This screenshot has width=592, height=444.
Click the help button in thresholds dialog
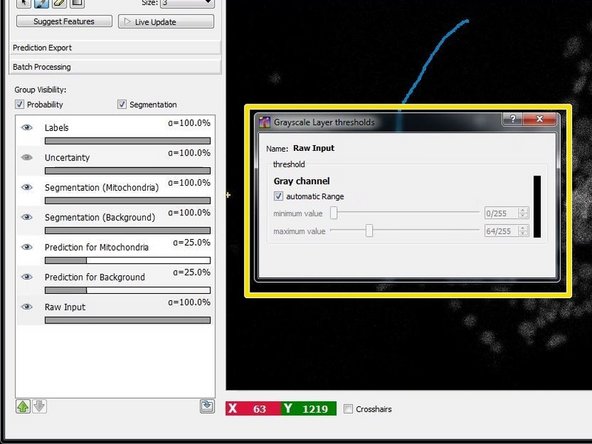click(512, 119)
